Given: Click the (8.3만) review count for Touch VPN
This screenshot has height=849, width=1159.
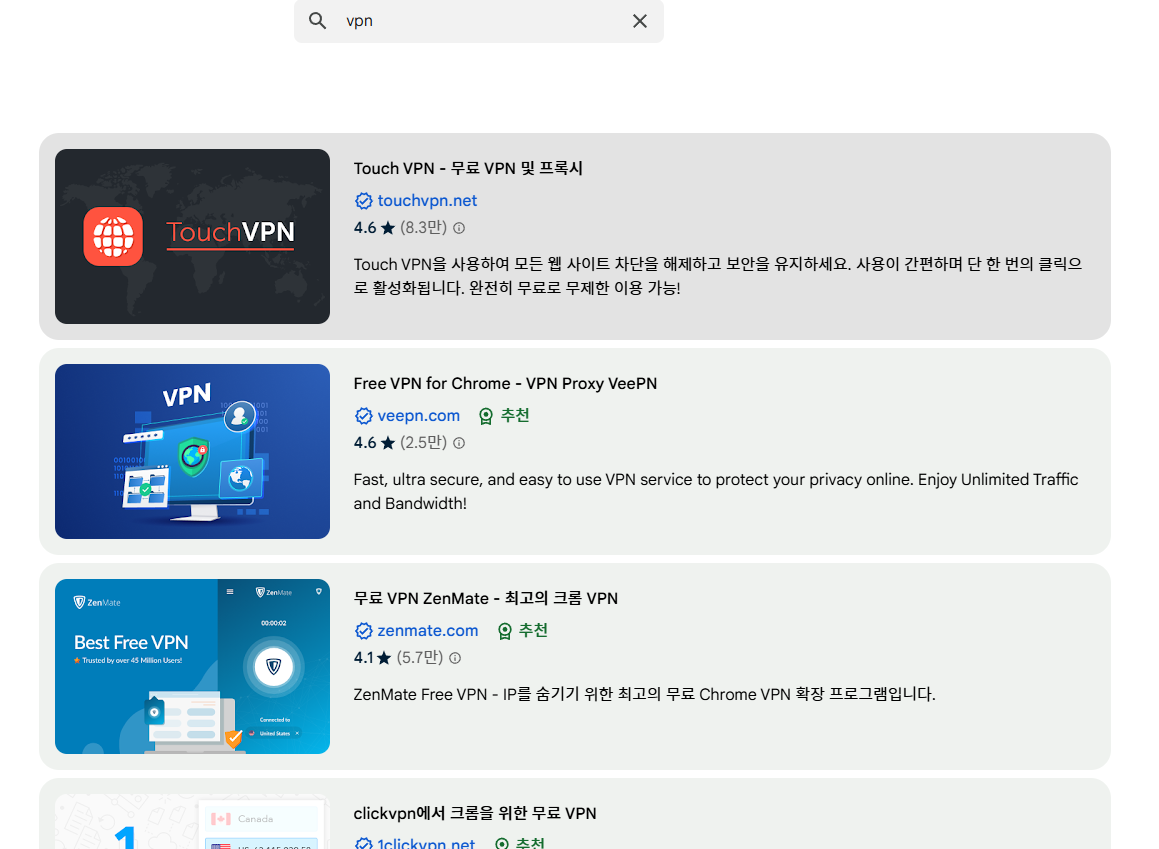Looking at the screenshot, I should click(x=424, y=228).
